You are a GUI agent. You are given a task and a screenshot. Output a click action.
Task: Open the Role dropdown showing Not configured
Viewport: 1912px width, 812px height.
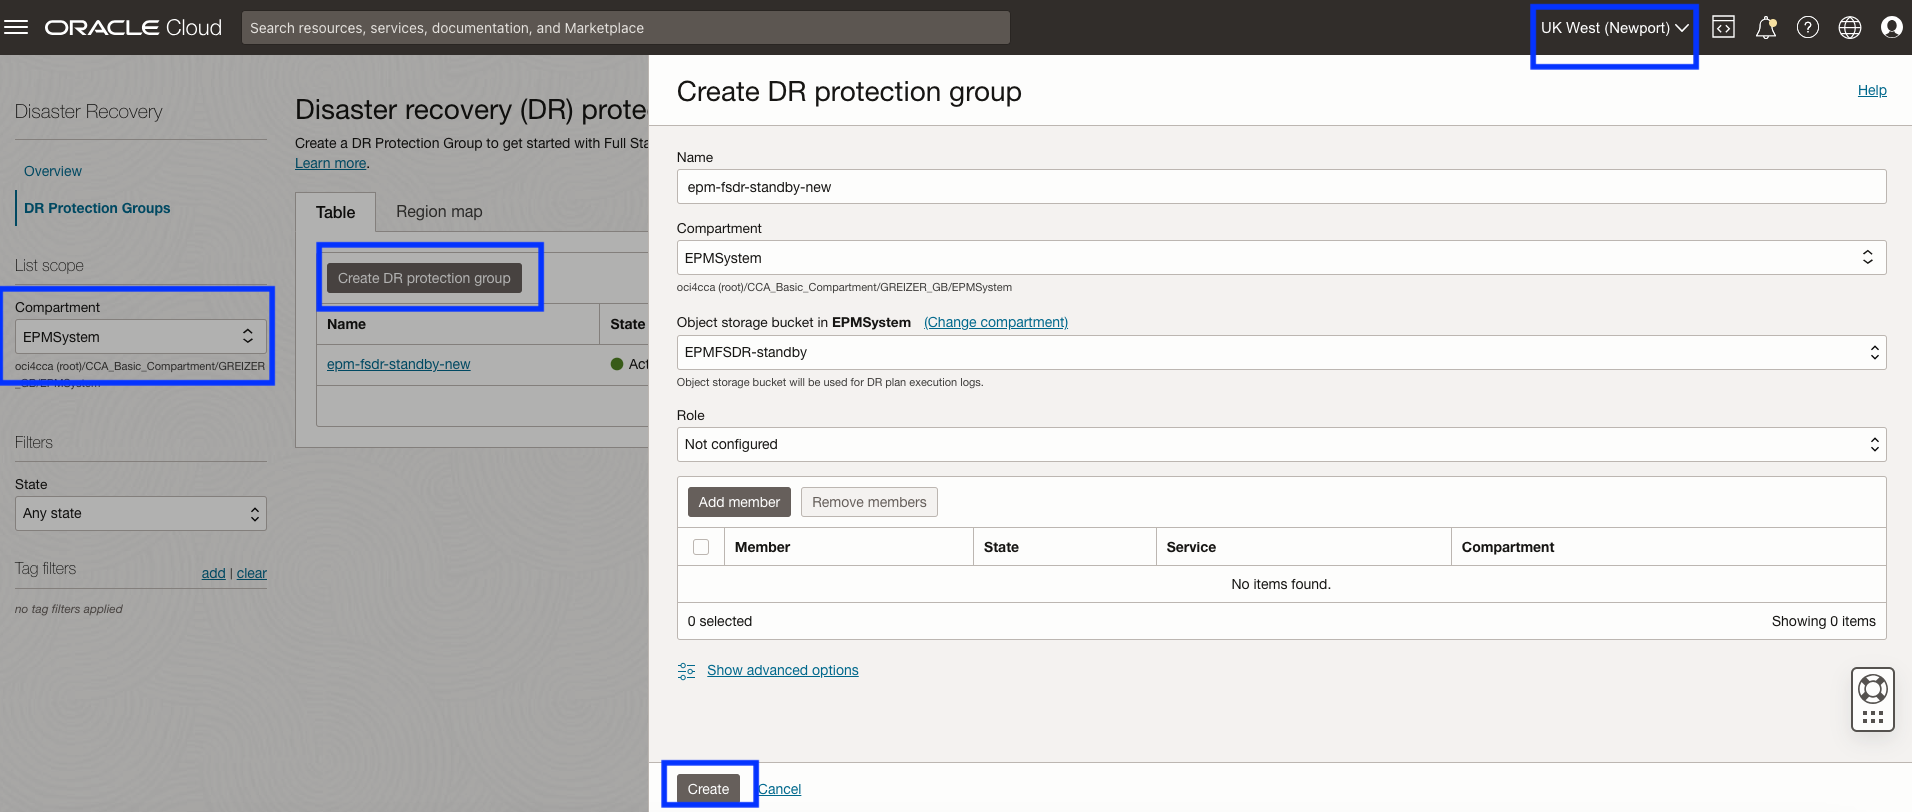click(x=1281, y=444)
